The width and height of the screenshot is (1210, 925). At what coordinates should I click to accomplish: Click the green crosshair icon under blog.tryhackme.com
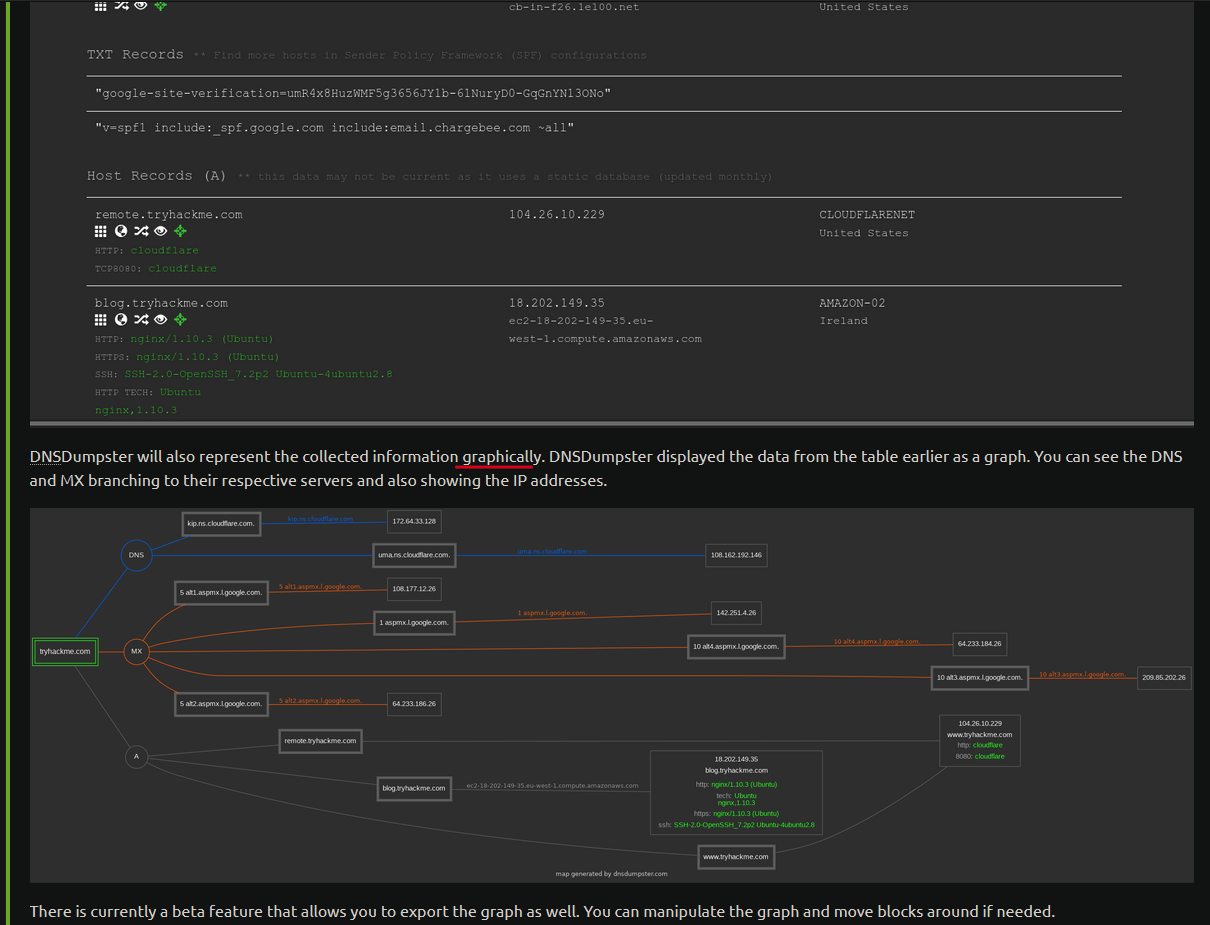(x=180, y=319)
